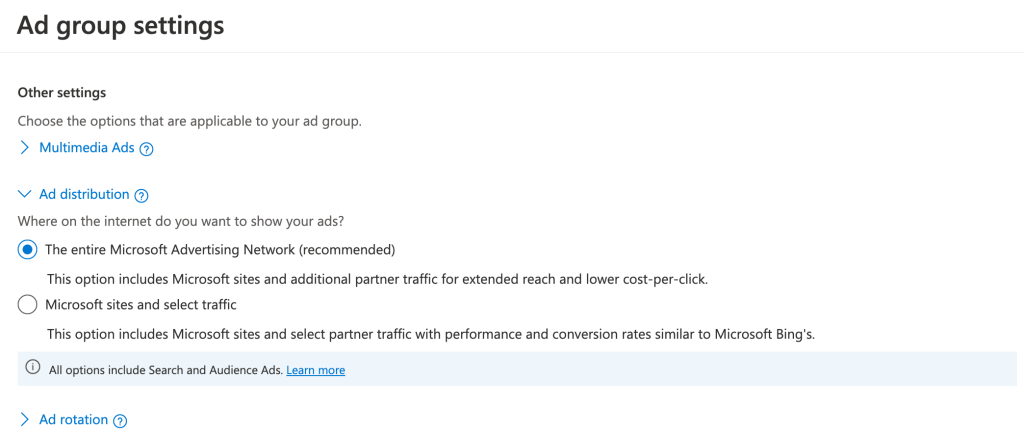Select the Microsoft sites and select traffic radio
The height and width of the screenshot is (435, 1024).
coord(28,304)
